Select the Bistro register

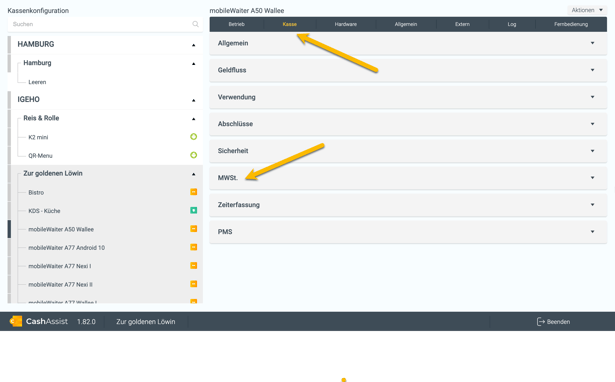click(36, 193)
